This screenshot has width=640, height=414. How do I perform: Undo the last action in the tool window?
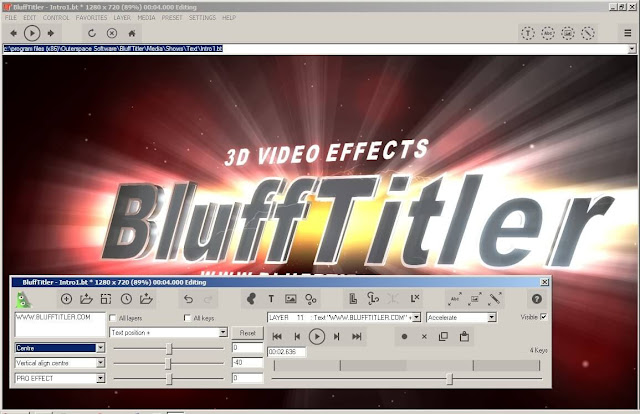(x=188, y=299)
